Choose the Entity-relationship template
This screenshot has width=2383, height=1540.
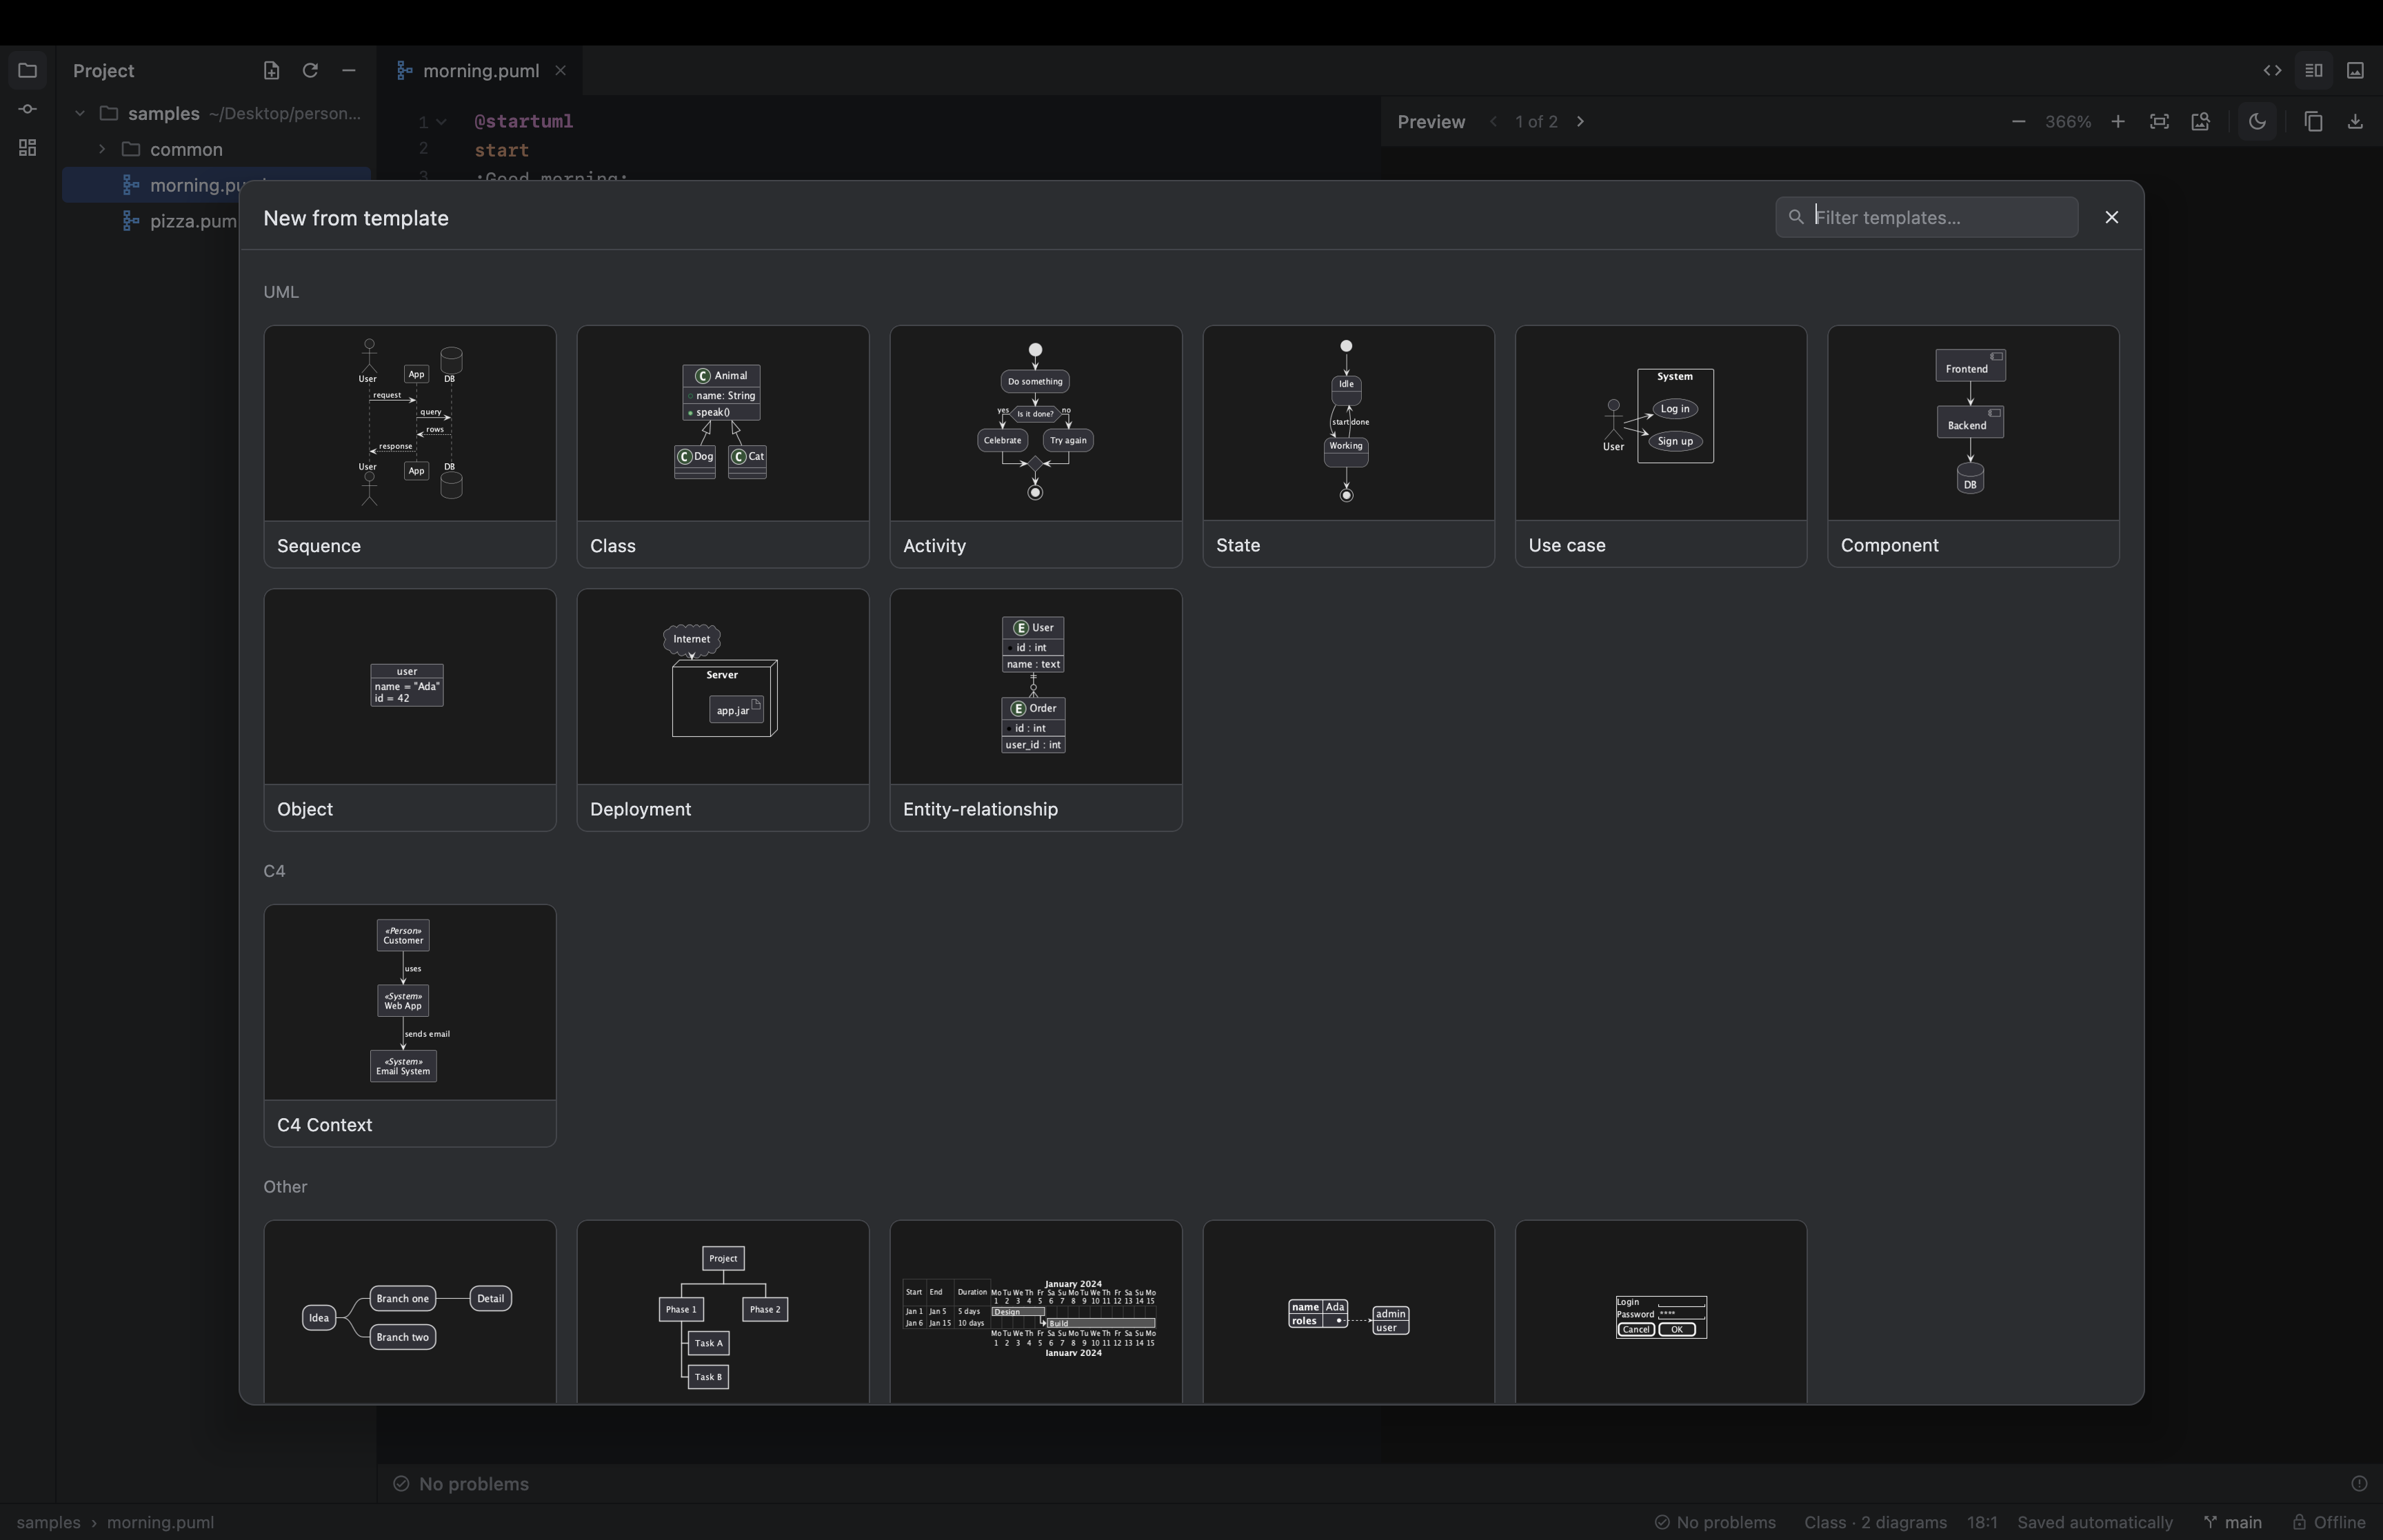[1035, 709]
